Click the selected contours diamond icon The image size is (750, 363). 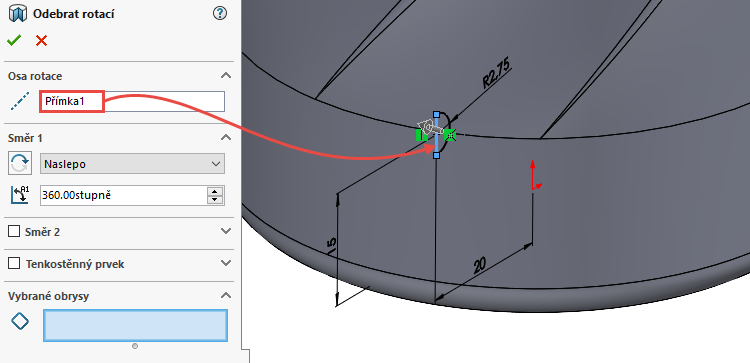pyautogui.click(x=20, y=321)
